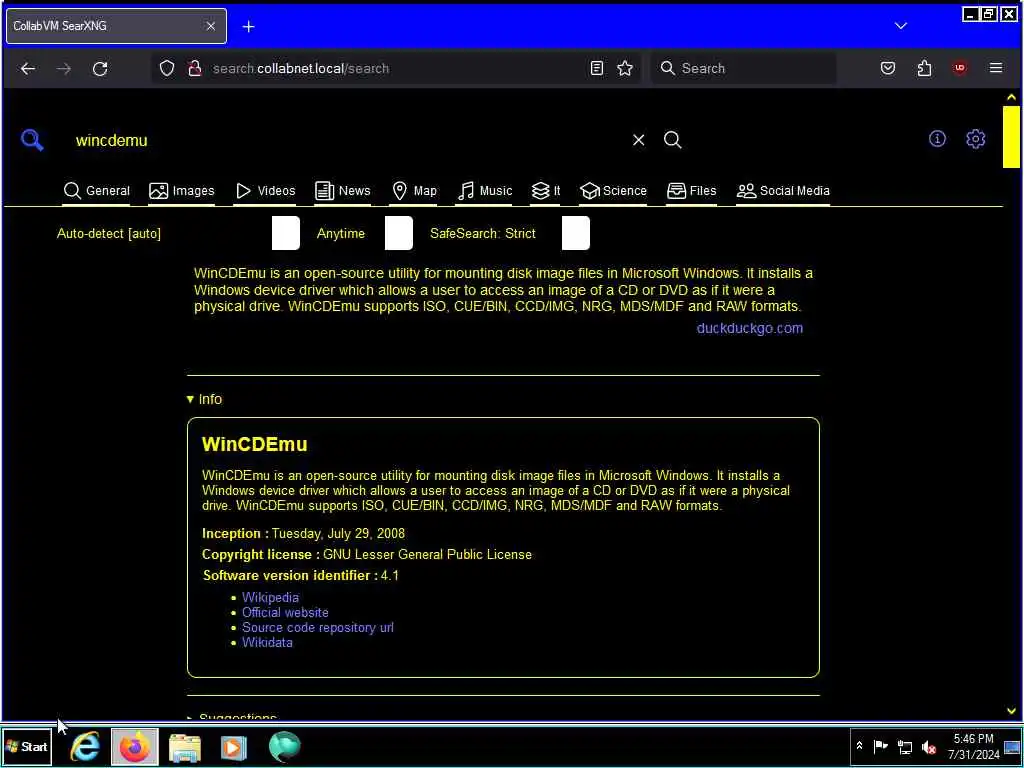Click the yellow vertical scrollbar thumb
Screen dimensions: 1024x768
pos(1010,137)
